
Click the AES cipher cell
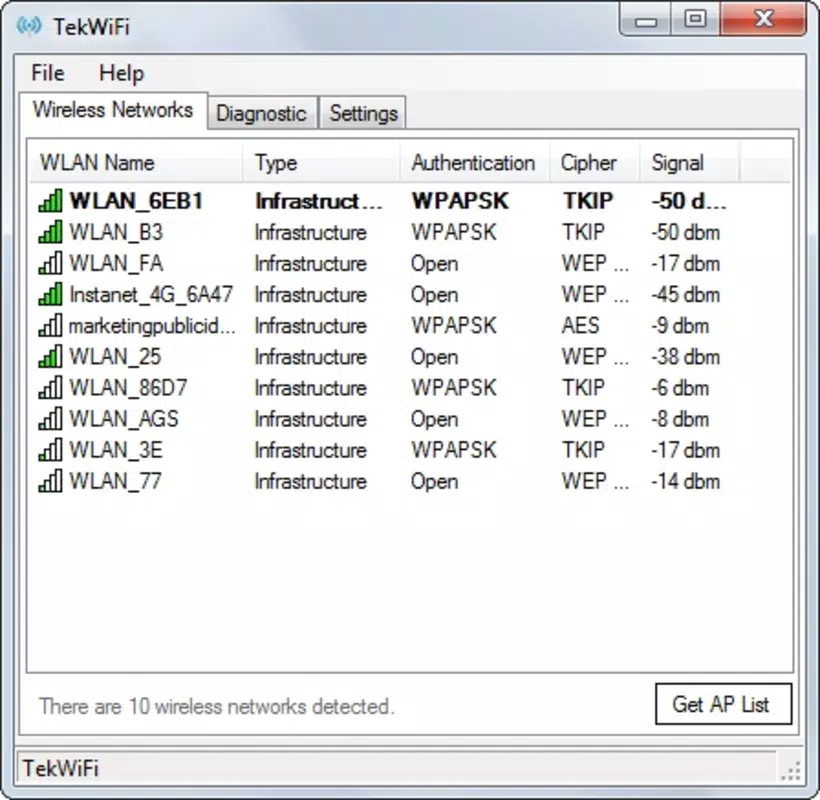tap(580, 325)
